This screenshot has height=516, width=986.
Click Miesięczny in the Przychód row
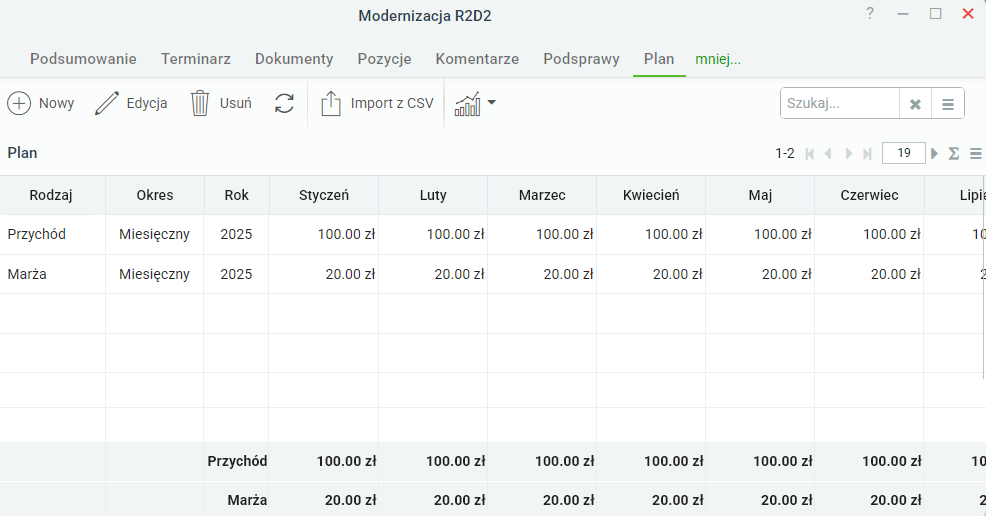pos(154,234)
